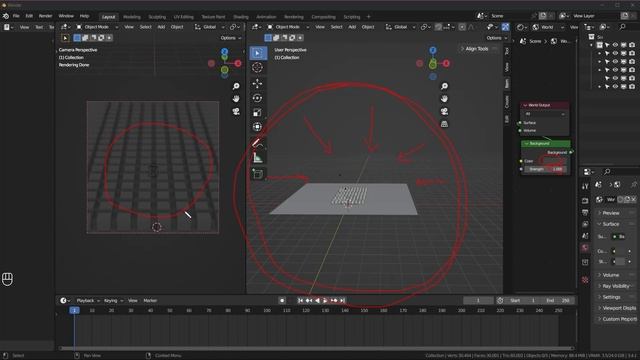640x360 pixels.
Task: Click frame 1 marker on timeline
Action: coord(74,311)
